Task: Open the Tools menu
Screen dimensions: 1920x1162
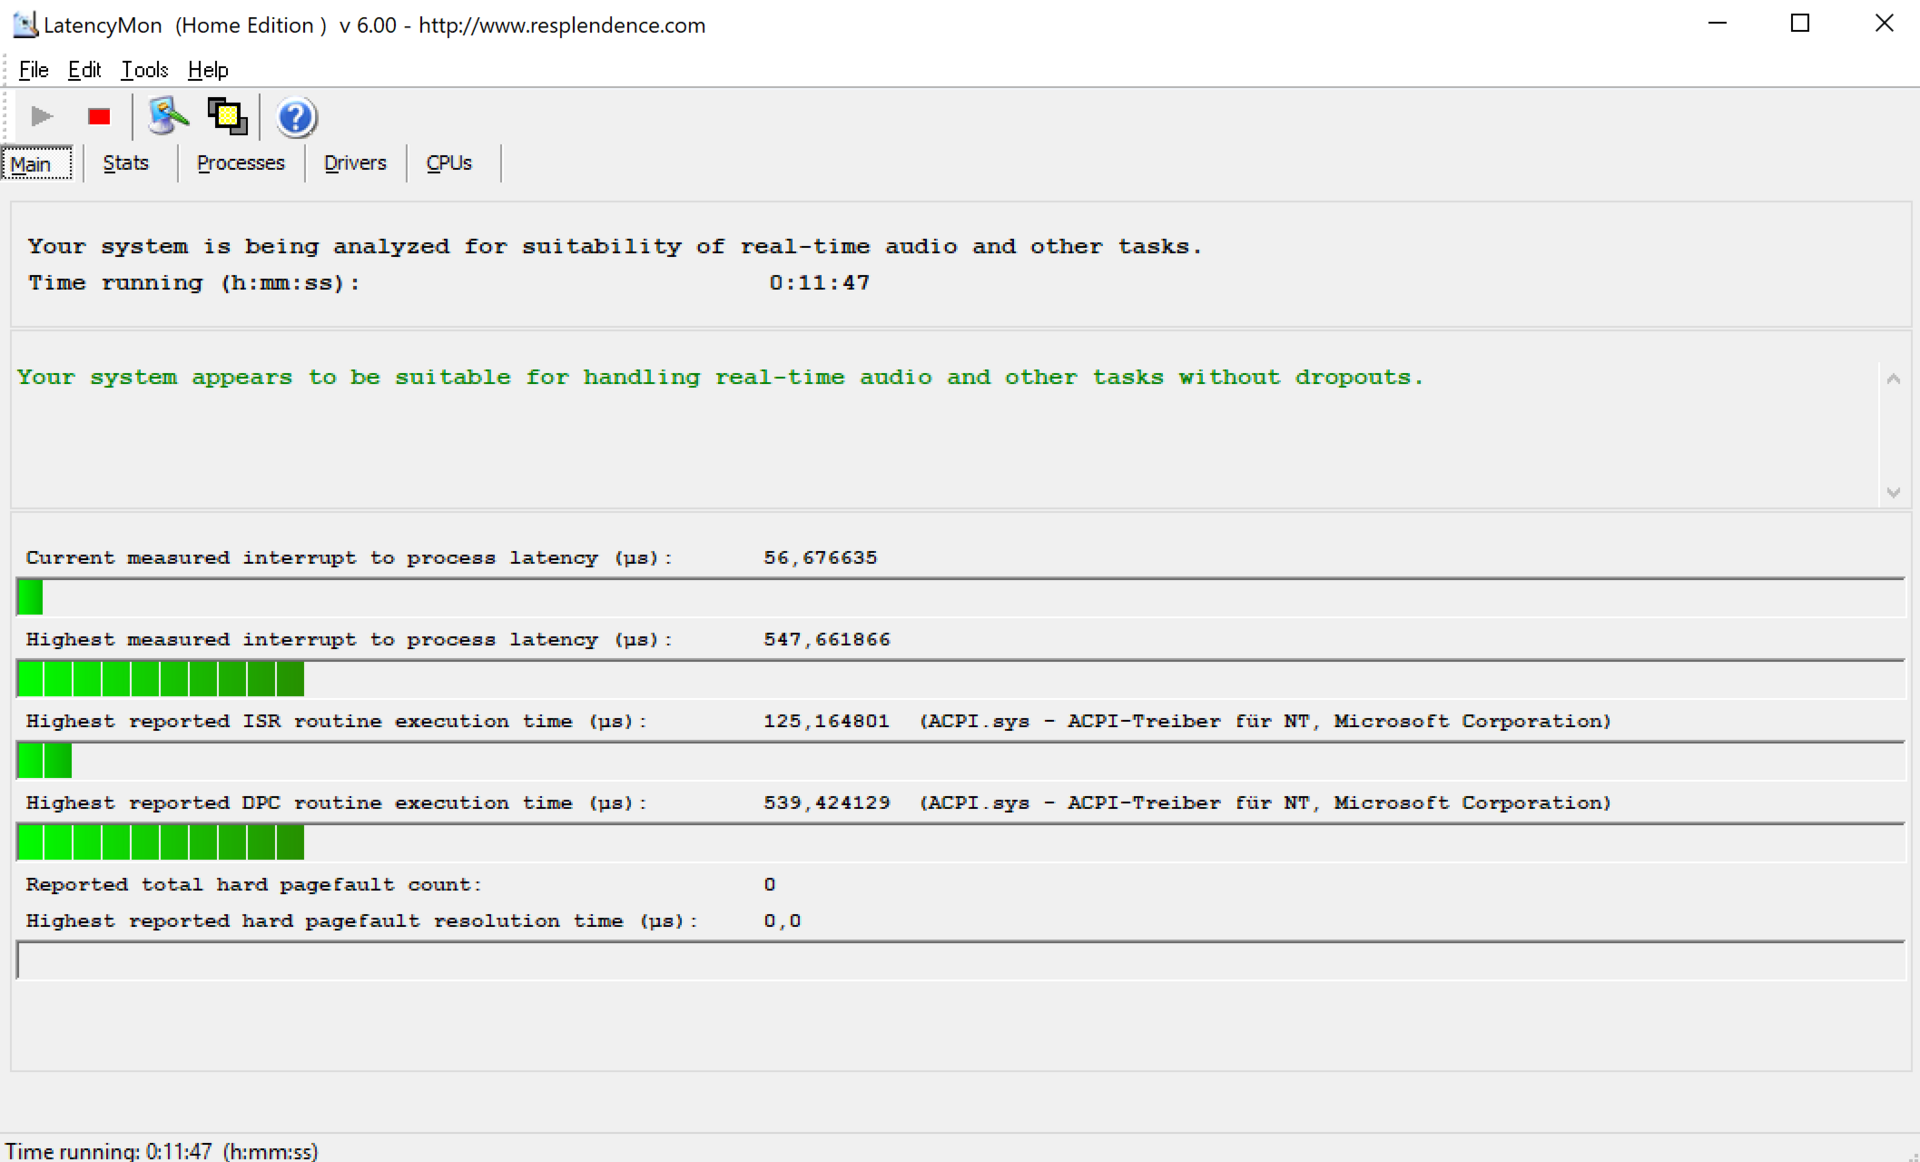Action: tap(144, 70)
